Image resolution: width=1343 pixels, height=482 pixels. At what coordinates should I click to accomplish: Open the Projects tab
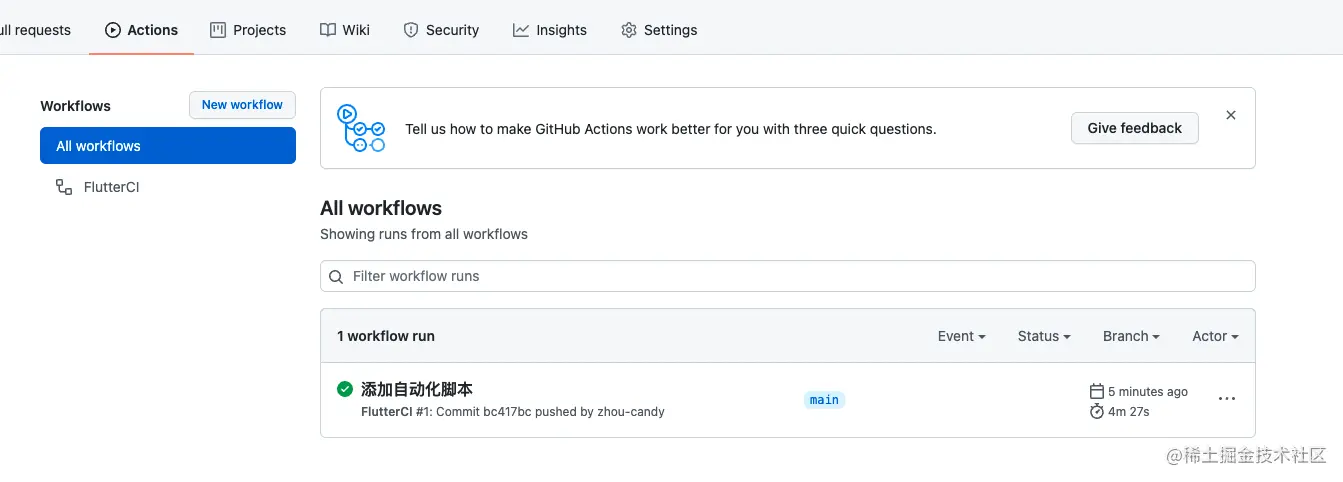[248, 30]
